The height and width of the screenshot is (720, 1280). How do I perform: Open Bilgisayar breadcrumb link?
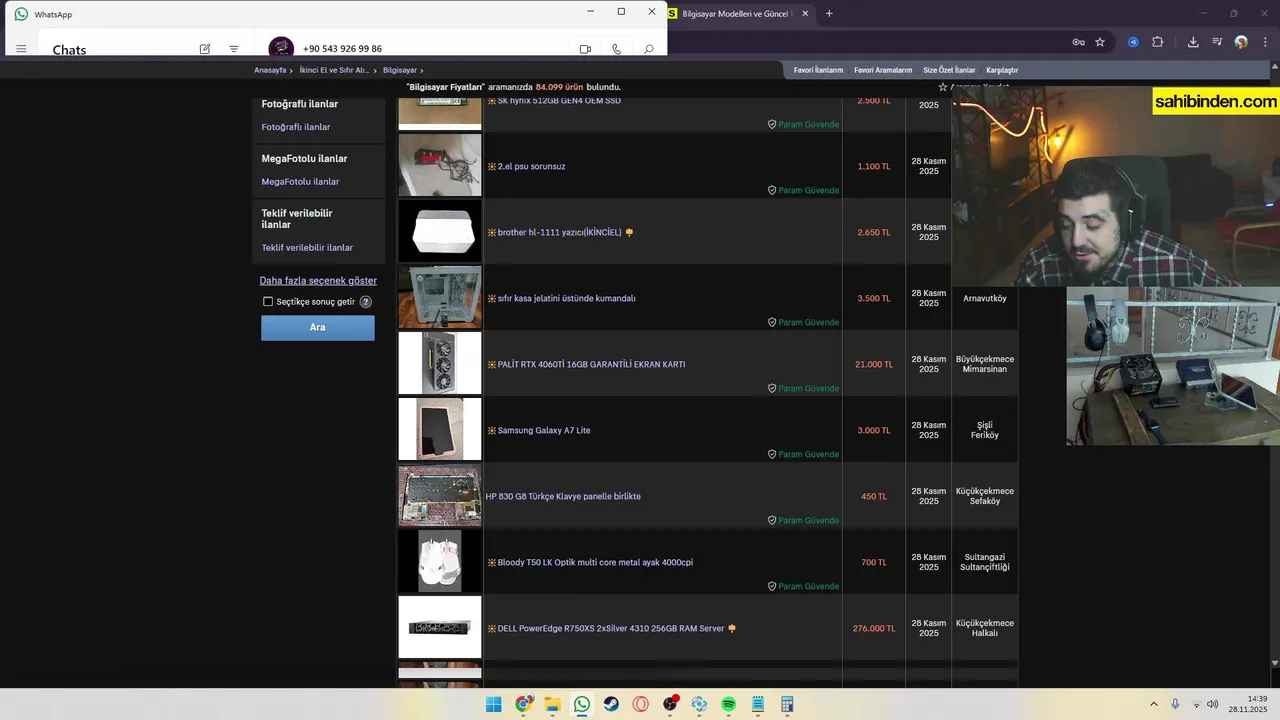[400, 70]
